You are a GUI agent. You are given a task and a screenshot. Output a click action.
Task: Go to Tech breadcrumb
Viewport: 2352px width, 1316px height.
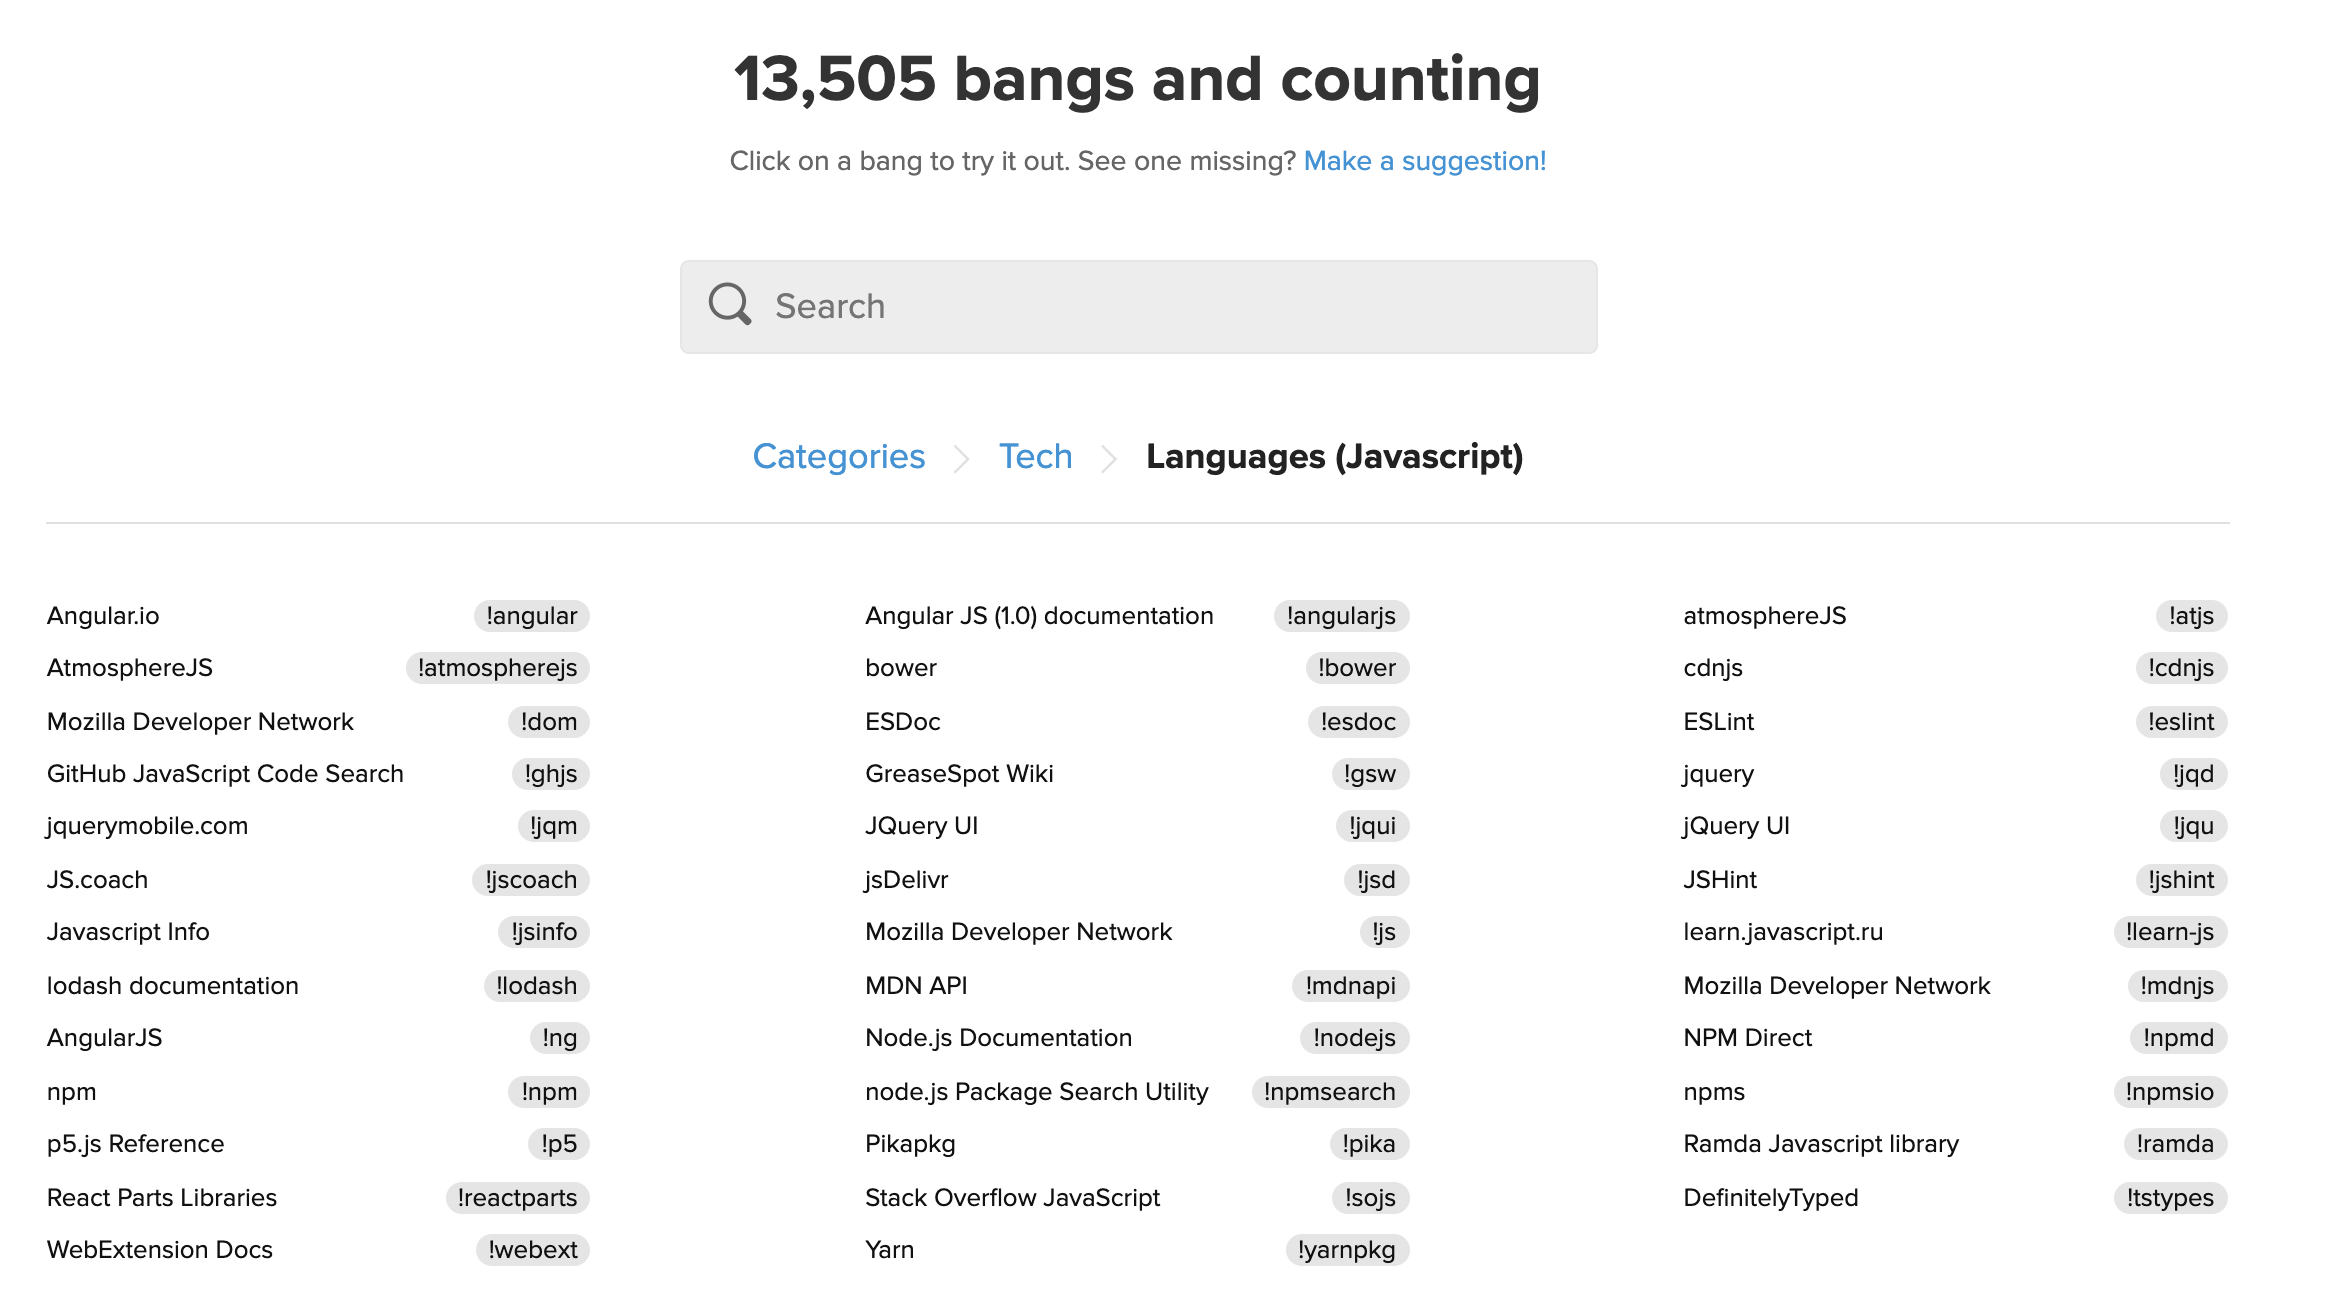point(1035,457)
